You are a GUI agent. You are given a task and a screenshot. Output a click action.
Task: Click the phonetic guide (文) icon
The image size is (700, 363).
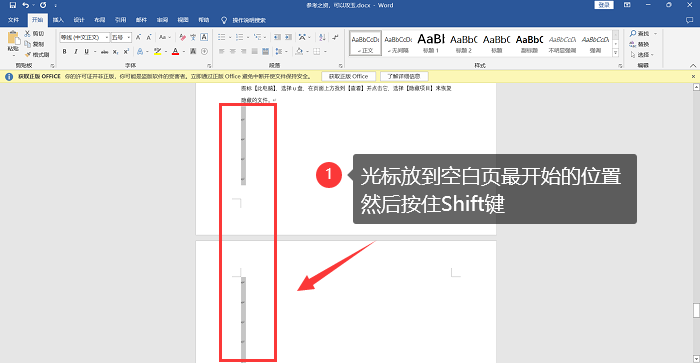[193, 38]
